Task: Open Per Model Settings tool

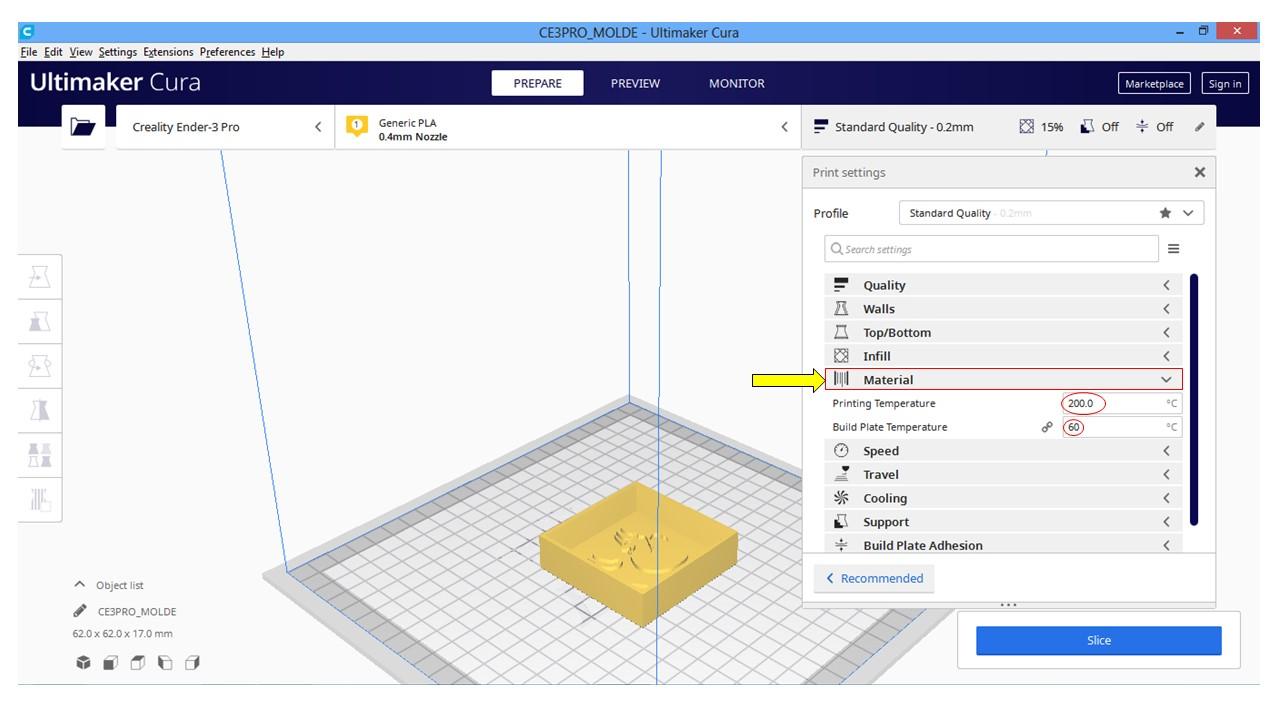Action: click(39, 454)
